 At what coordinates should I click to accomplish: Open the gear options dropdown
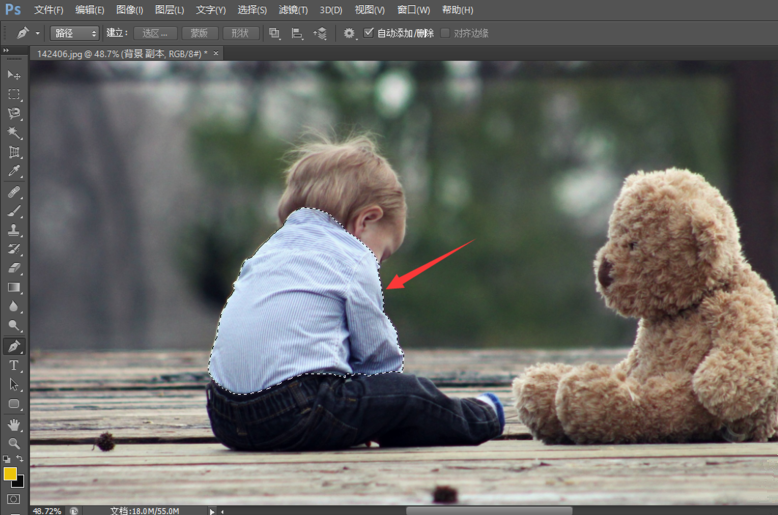coord(350,33)
